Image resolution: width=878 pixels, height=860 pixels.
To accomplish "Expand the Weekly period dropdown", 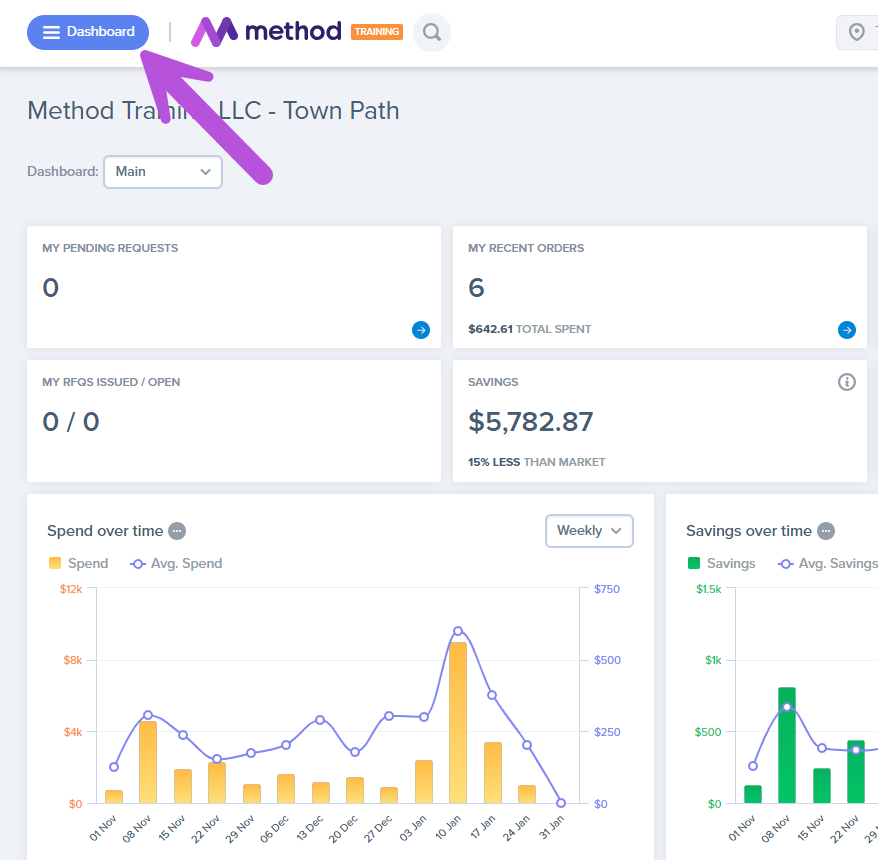I will click(x=589, y=531).
